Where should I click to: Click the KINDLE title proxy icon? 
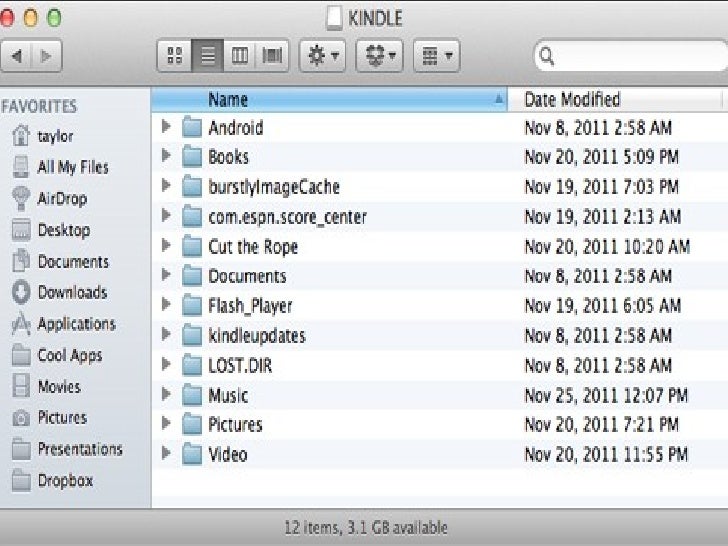point(334,18)
